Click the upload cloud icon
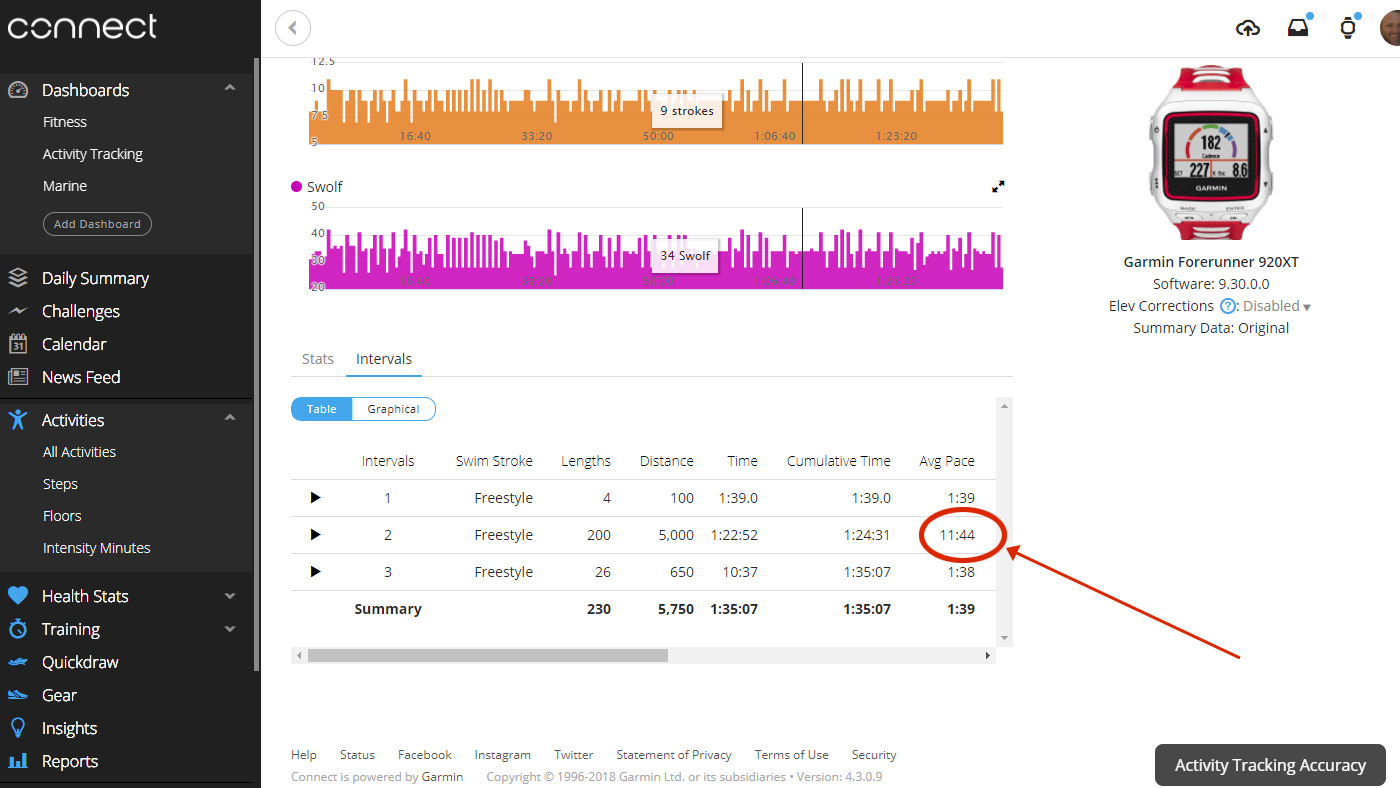This screenshot has width=1400, height=788. click(x=1248, y=28)
